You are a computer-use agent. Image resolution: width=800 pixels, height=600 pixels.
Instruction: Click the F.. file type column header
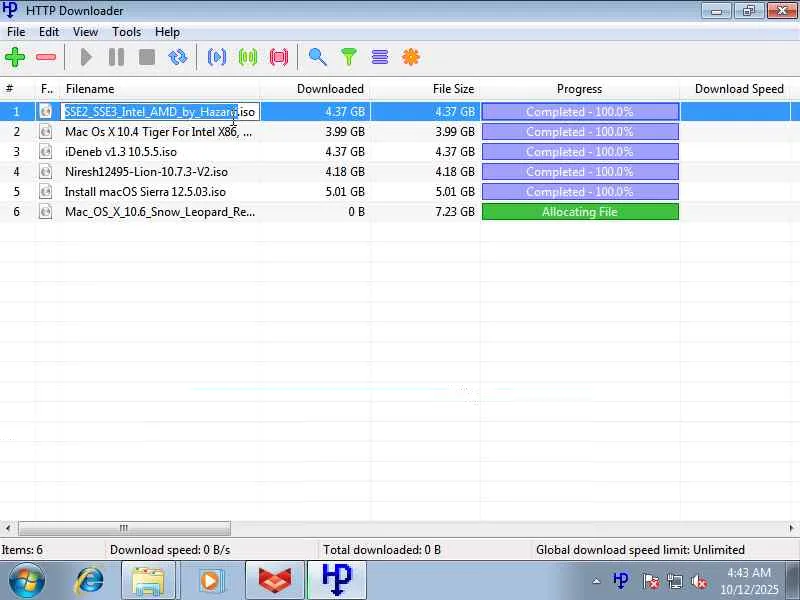point(47,89)
